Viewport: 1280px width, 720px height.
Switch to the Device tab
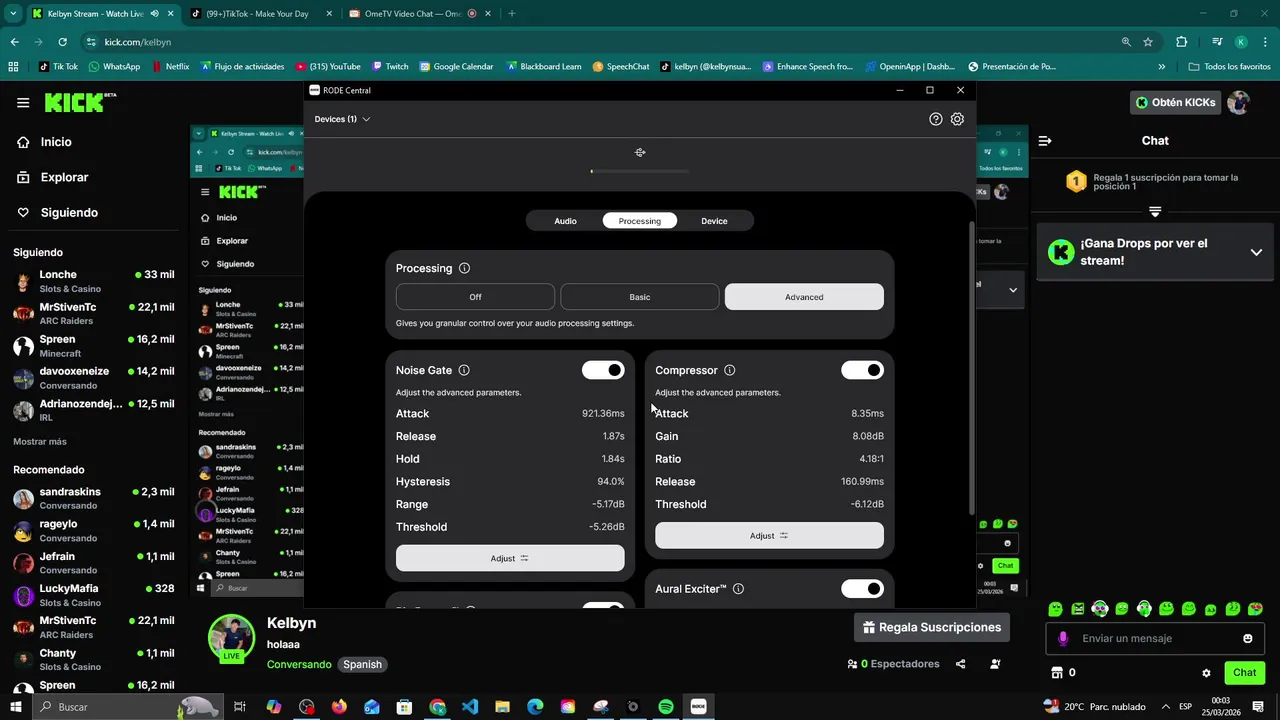[714, 221]
